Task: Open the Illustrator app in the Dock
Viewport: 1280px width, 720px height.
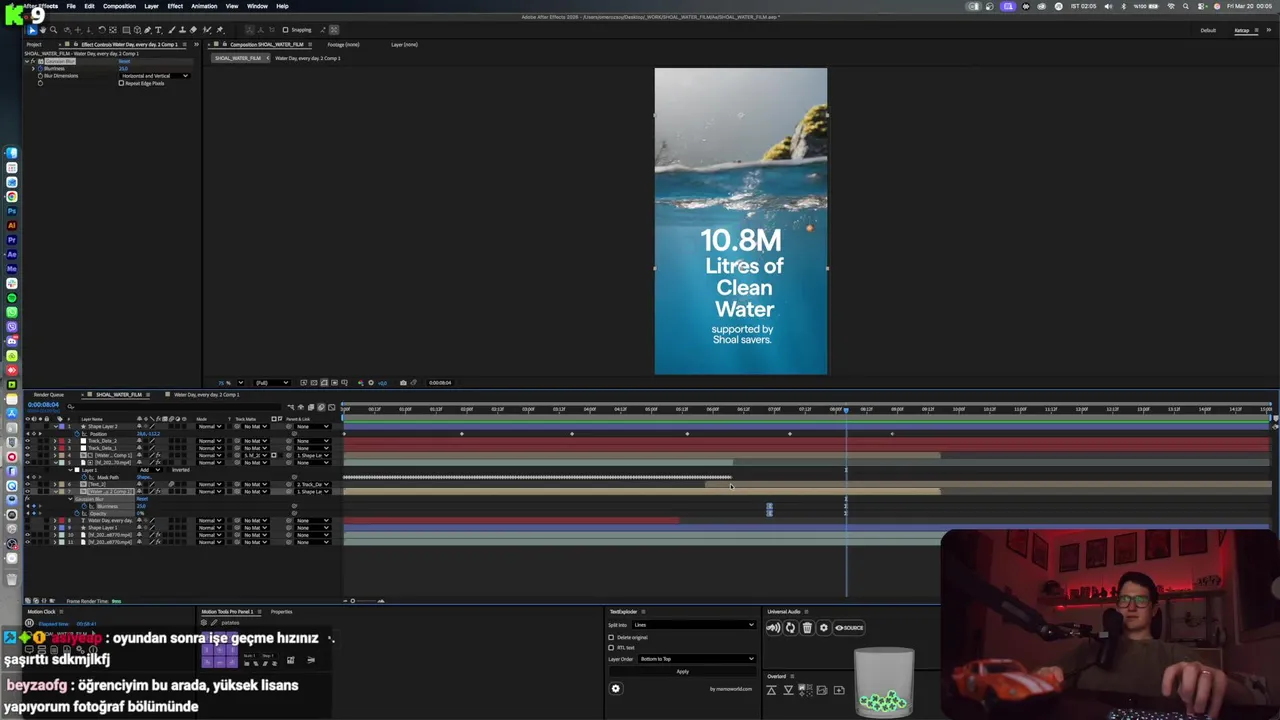Action: click(11, 225)
